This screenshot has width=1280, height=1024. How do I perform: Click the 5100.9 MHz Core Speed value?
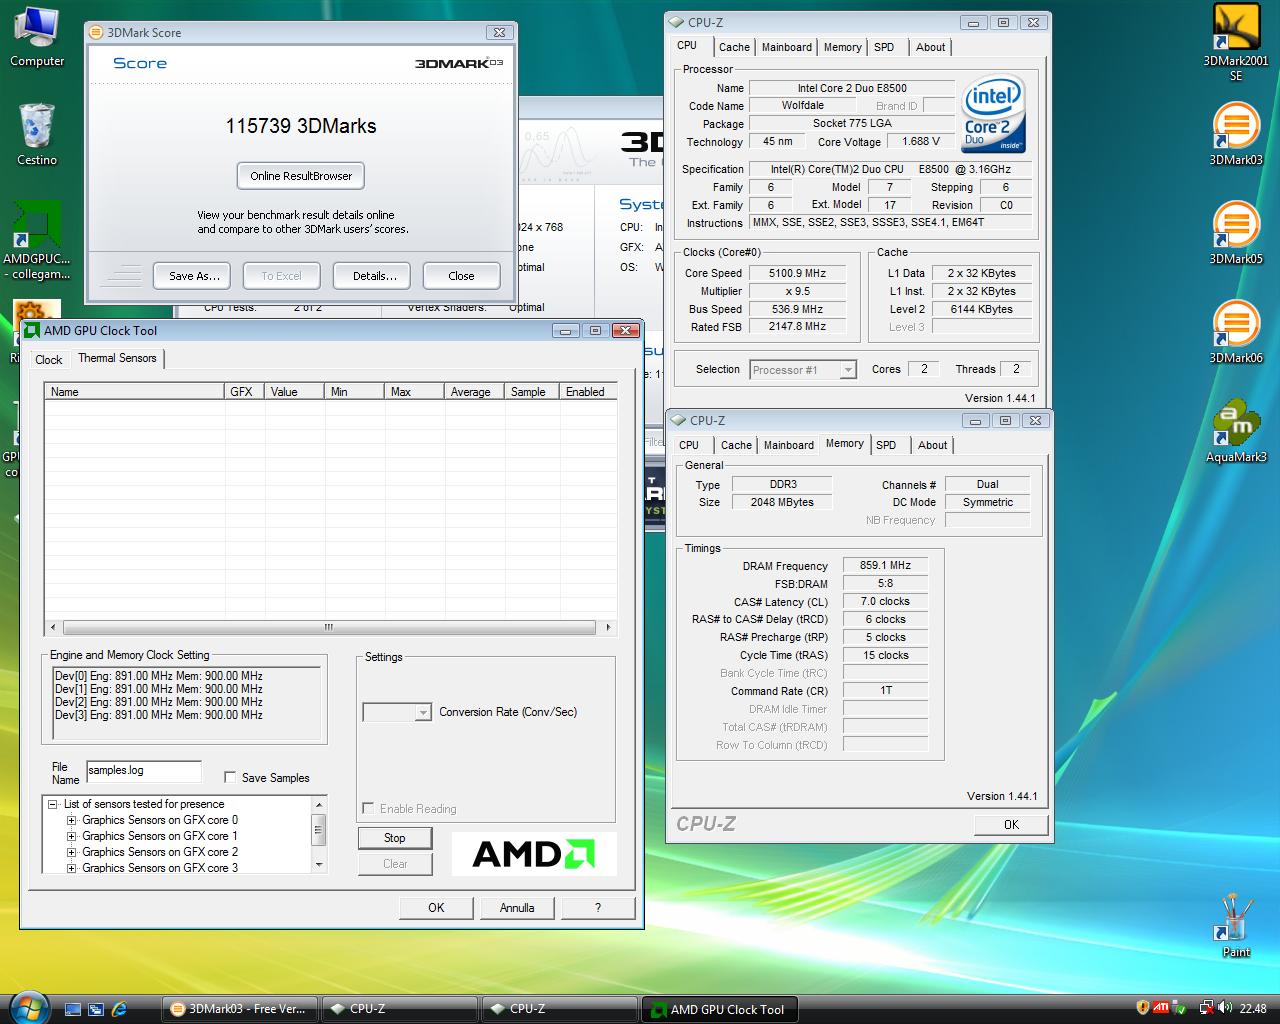coord(798,273)
